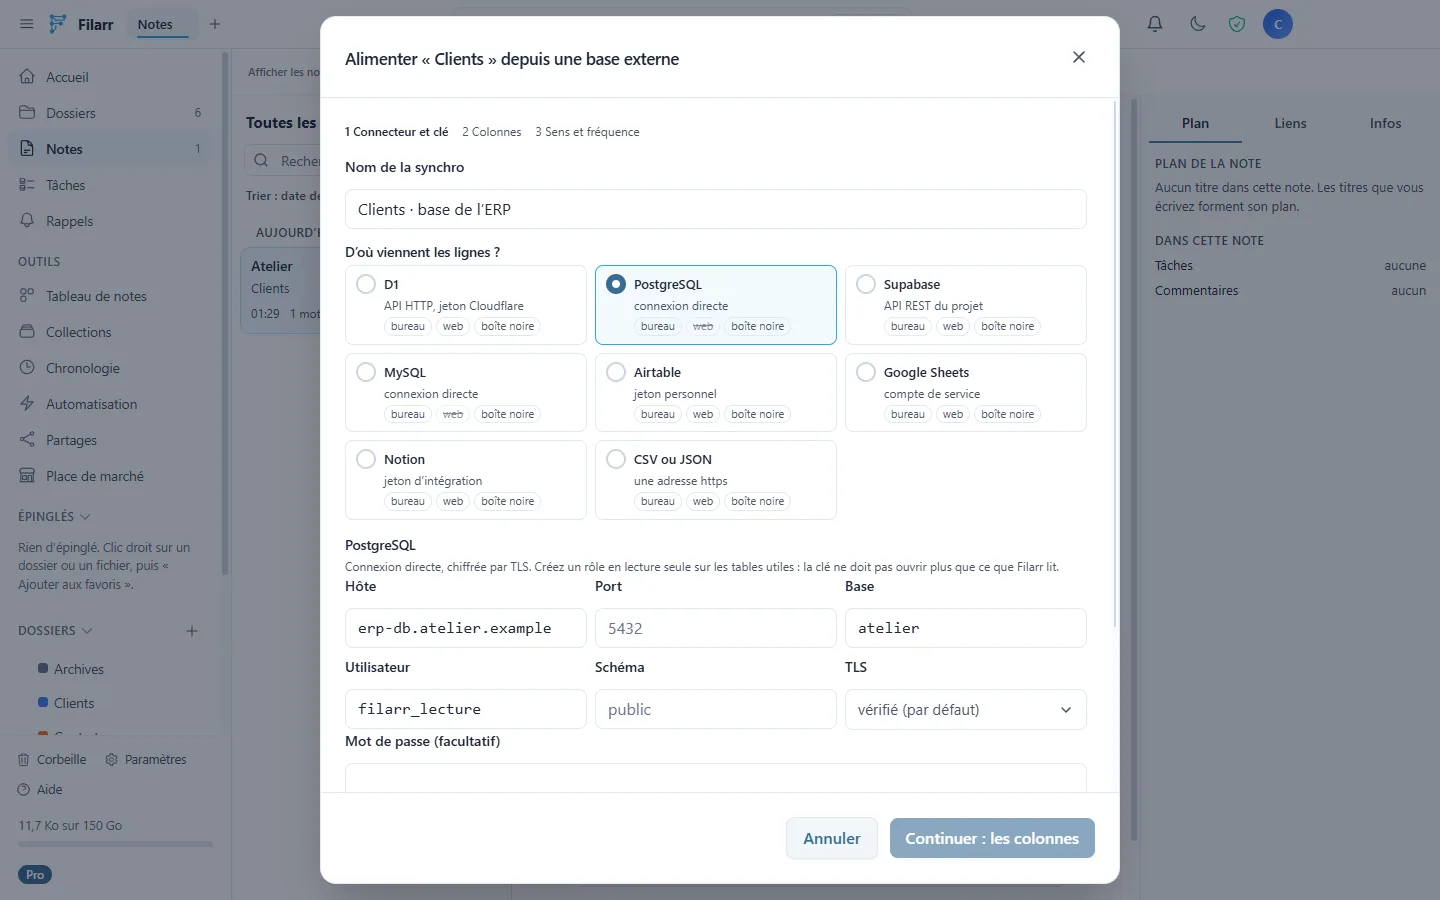Add a new tab with plus icon
The height and width of the screenshot is (900, 1440).
pyautogui.click(x=215, y=24)
